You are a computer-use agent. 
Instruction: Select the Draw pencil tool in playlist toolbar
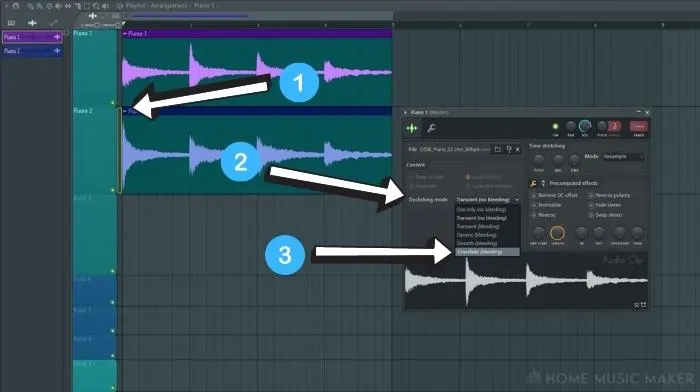[x=30, y=6]
